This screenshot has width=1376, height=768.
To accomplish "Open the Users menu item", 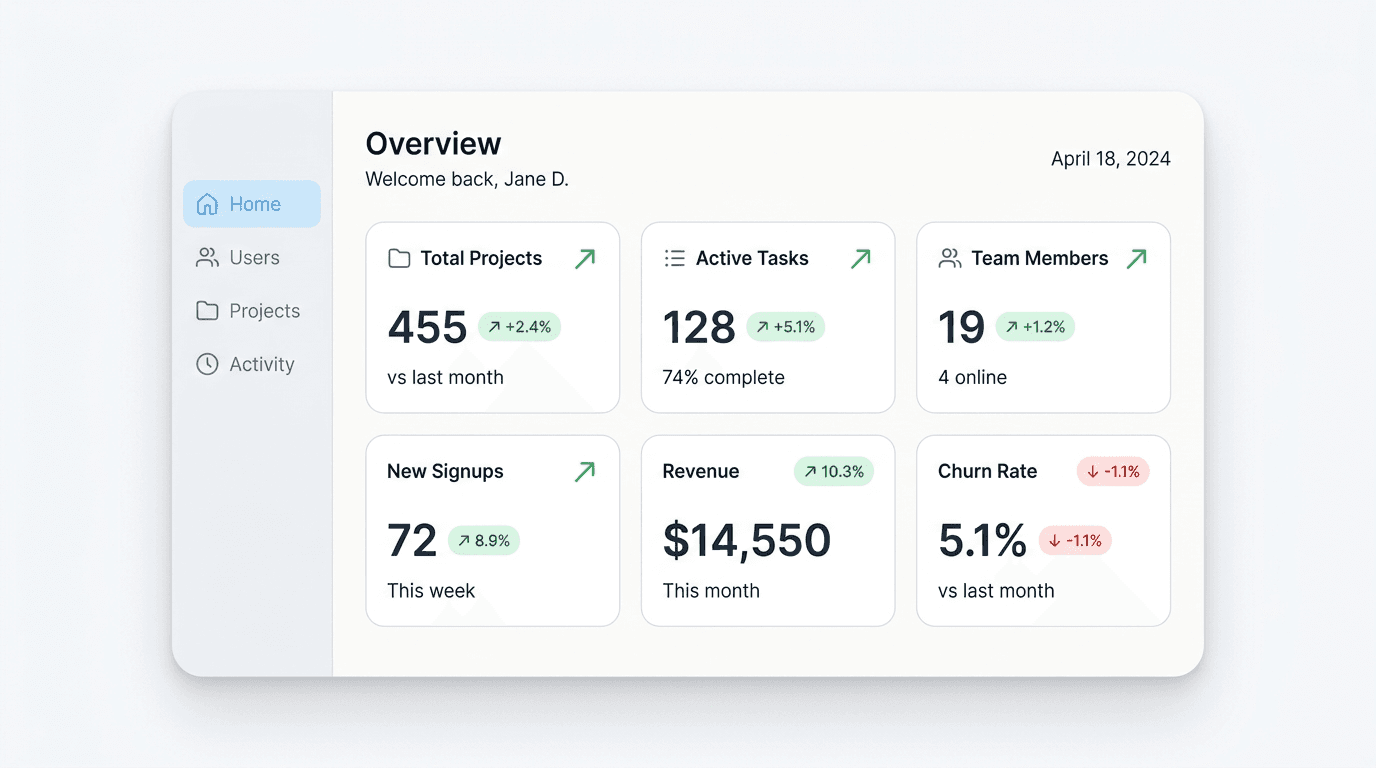I will point(253,258).
